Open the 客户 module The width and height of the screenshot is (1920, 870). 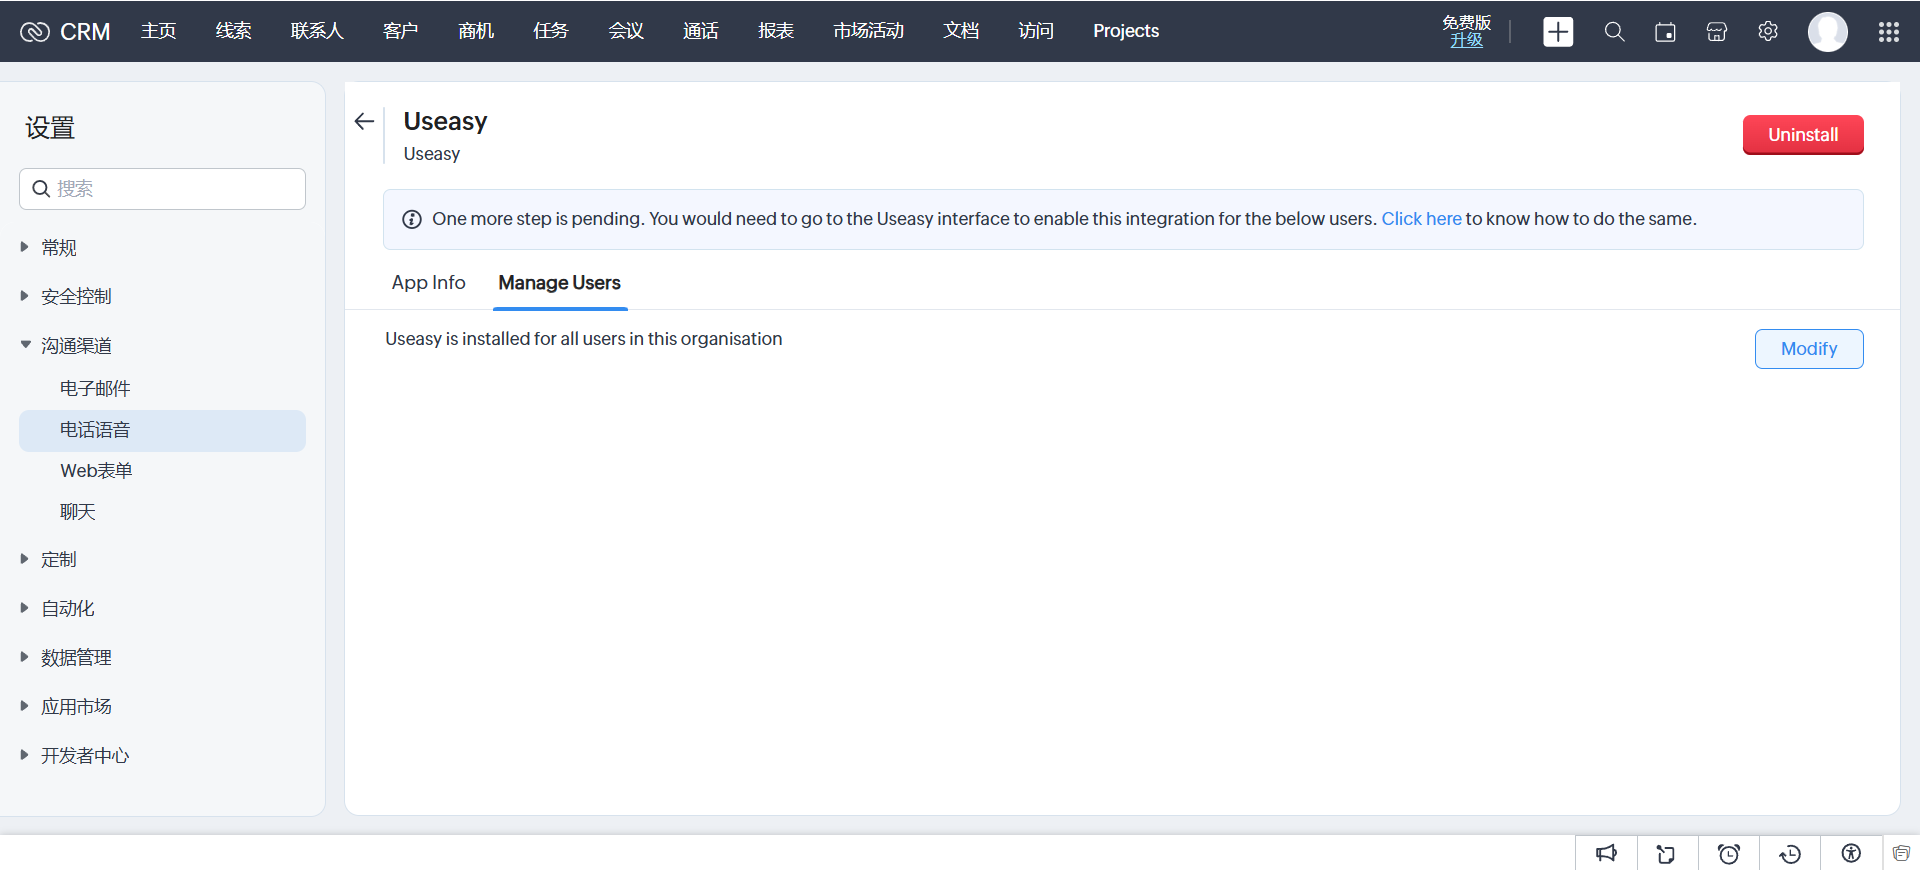click(x=400, y=31)
